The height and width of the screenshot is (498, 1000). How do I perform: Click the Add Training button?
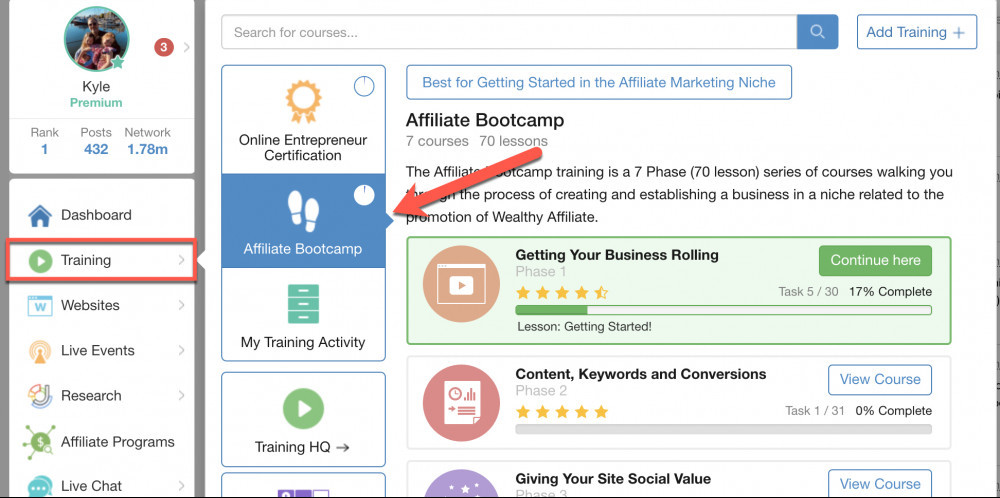[916, 32]
